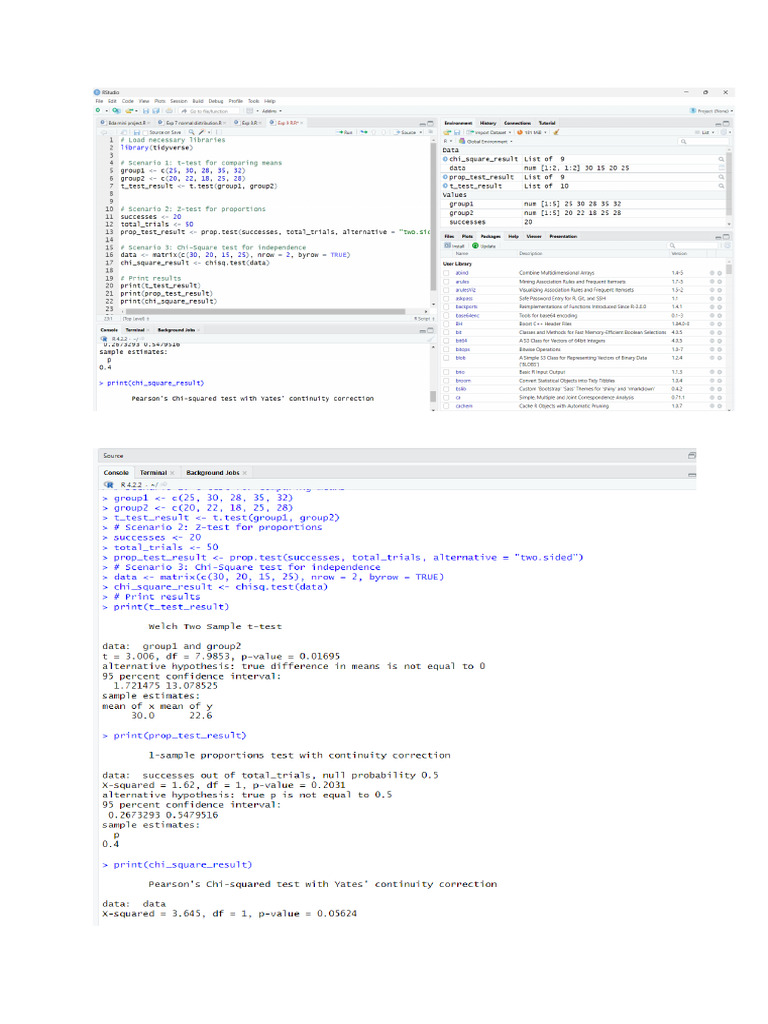The width and height of the screenshot is (768, 1024).
Task: Click the save workspace icon in Environment
Action: [x=456, y=132]
